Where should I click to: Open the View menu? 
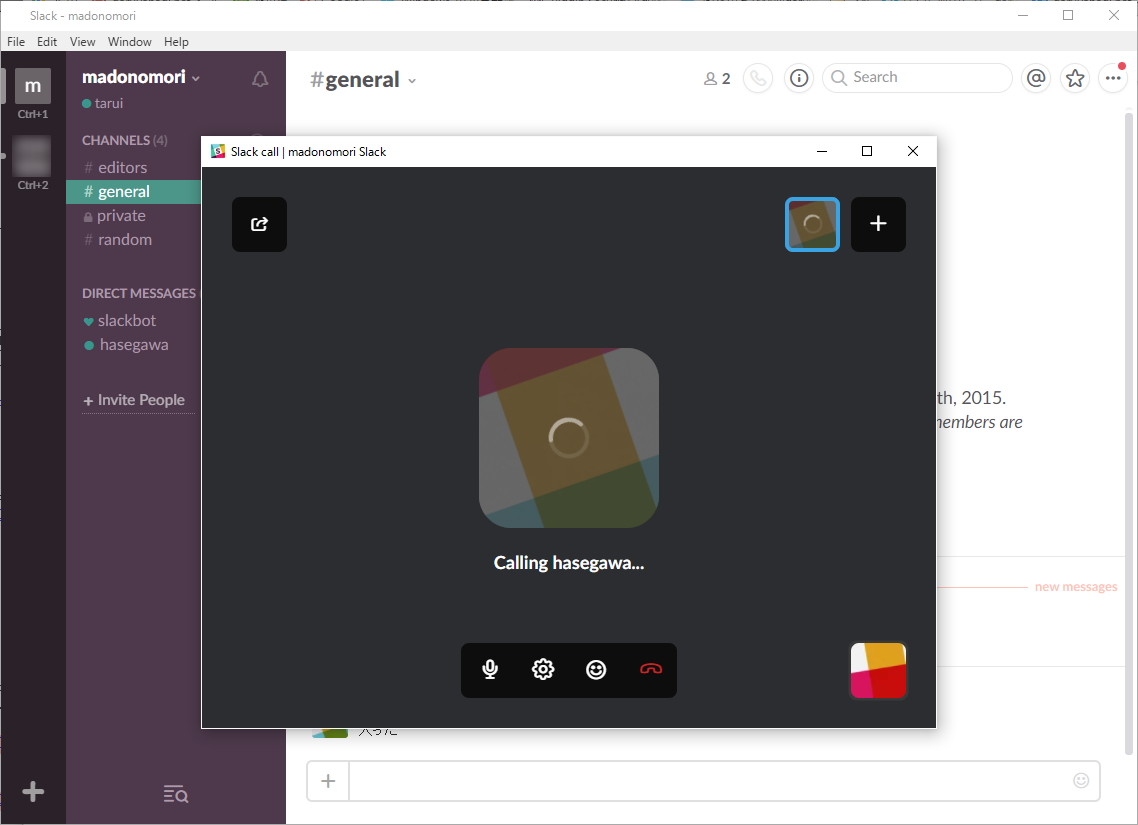pyautogui.click(x=82, y=41)
